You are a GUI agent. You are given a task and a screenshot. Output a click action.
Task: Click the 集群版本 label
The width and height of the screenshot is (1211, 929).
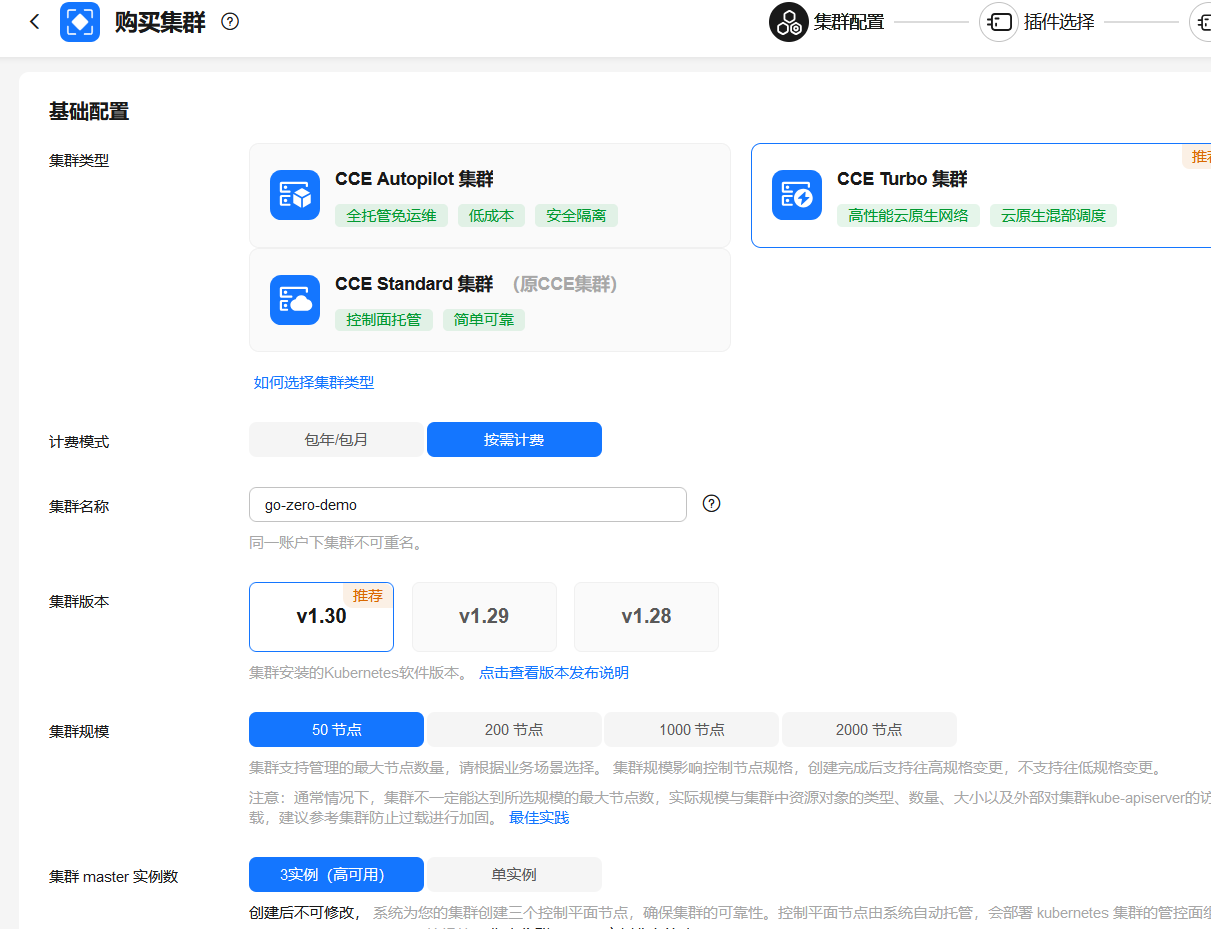point(79,601)
